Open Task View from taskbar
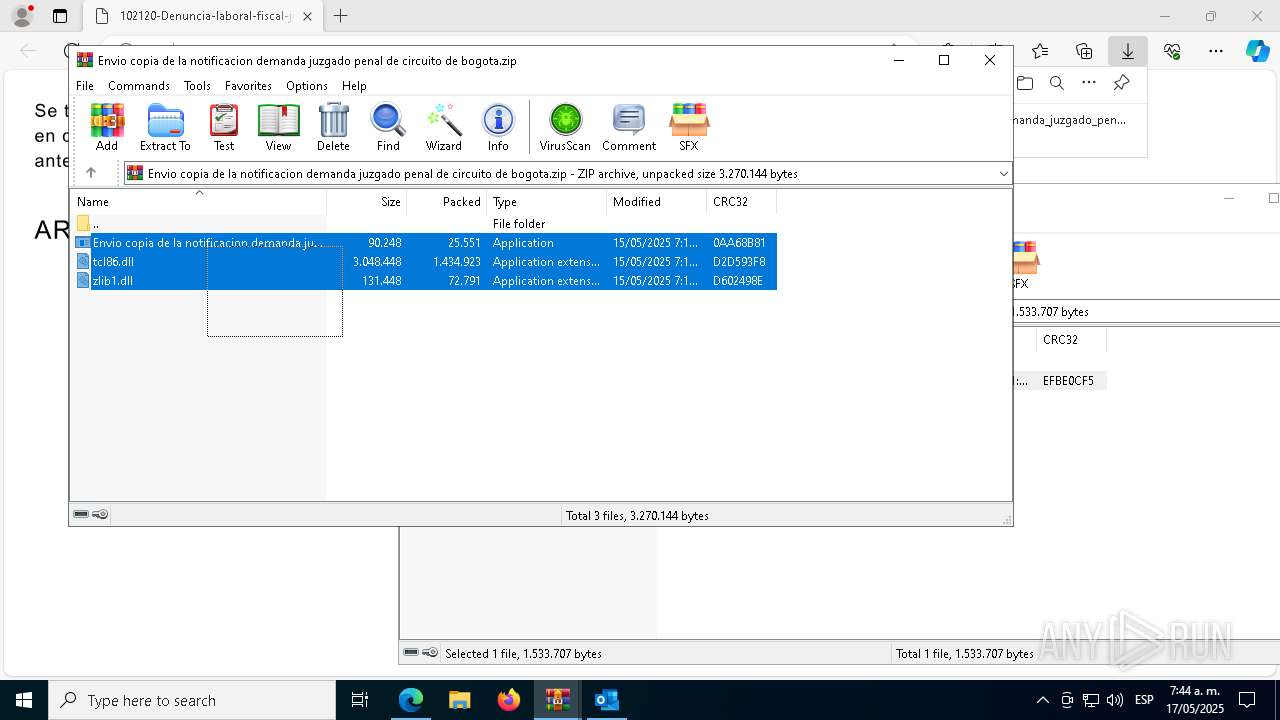1280x720 pixels. pos(361,700)
